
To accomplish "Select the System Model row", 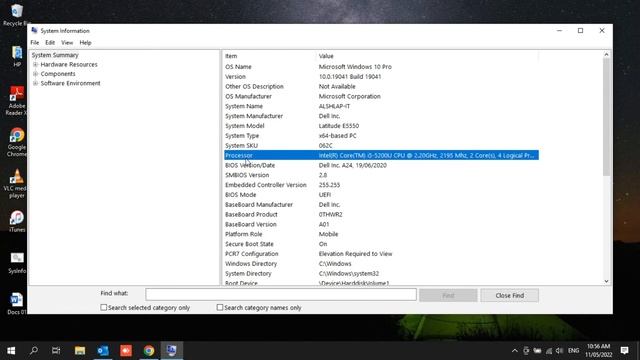I will (381, 126).
